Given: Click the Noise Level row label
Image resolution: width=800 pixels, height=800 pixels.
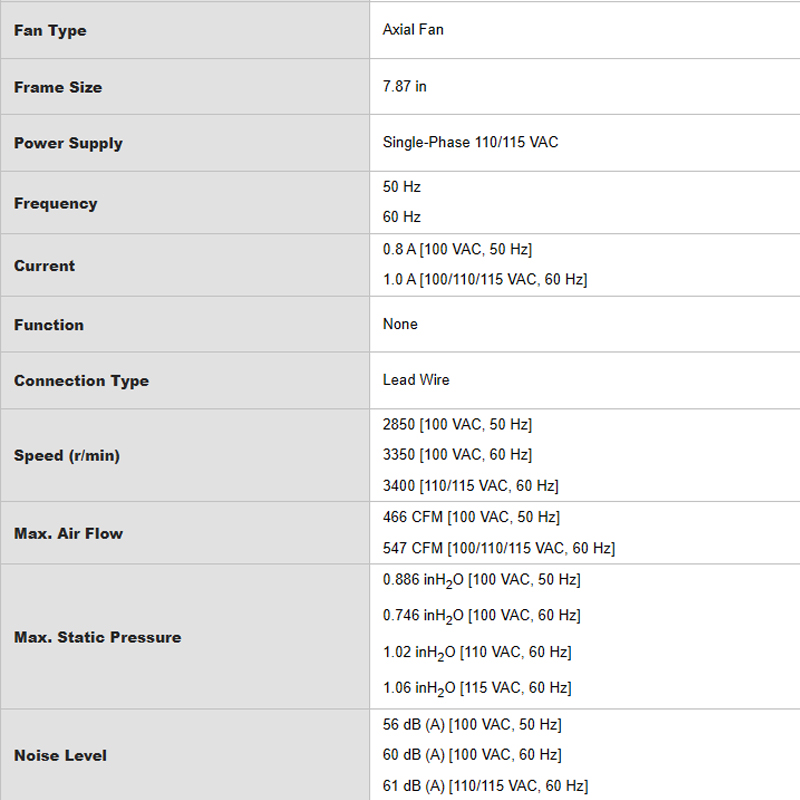Looking at the screenshot, I should (60, 756).
